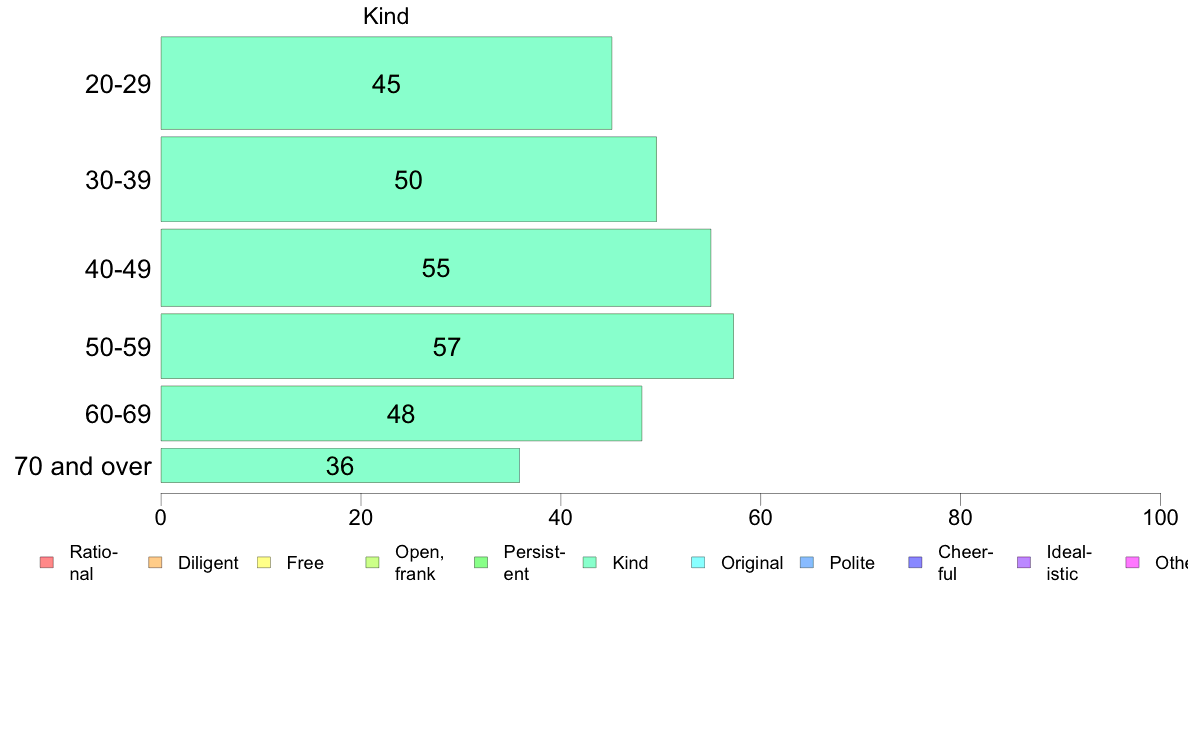Click the Open, frank legend swatch
Viewport: 1188px width, 736px height.
point(372,562)
